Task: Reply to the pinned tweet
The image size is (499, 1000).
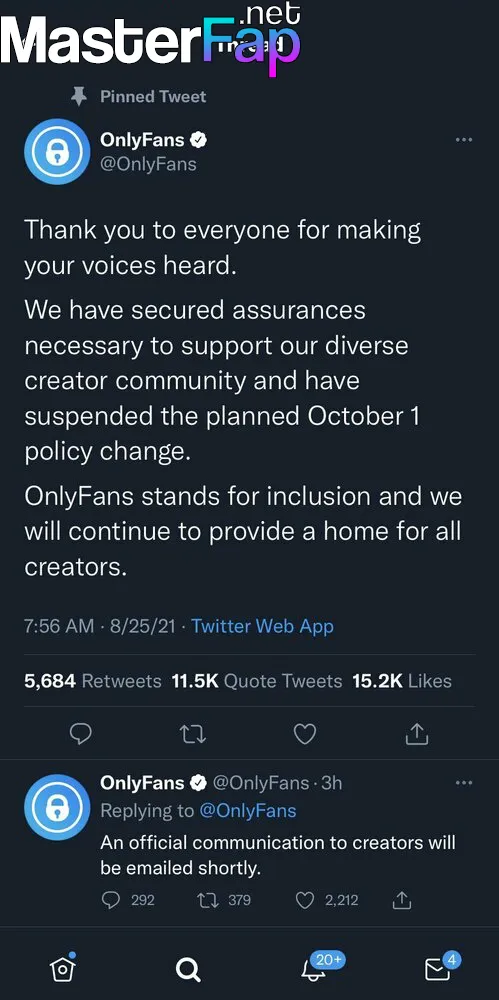Action: click(80, 735)
